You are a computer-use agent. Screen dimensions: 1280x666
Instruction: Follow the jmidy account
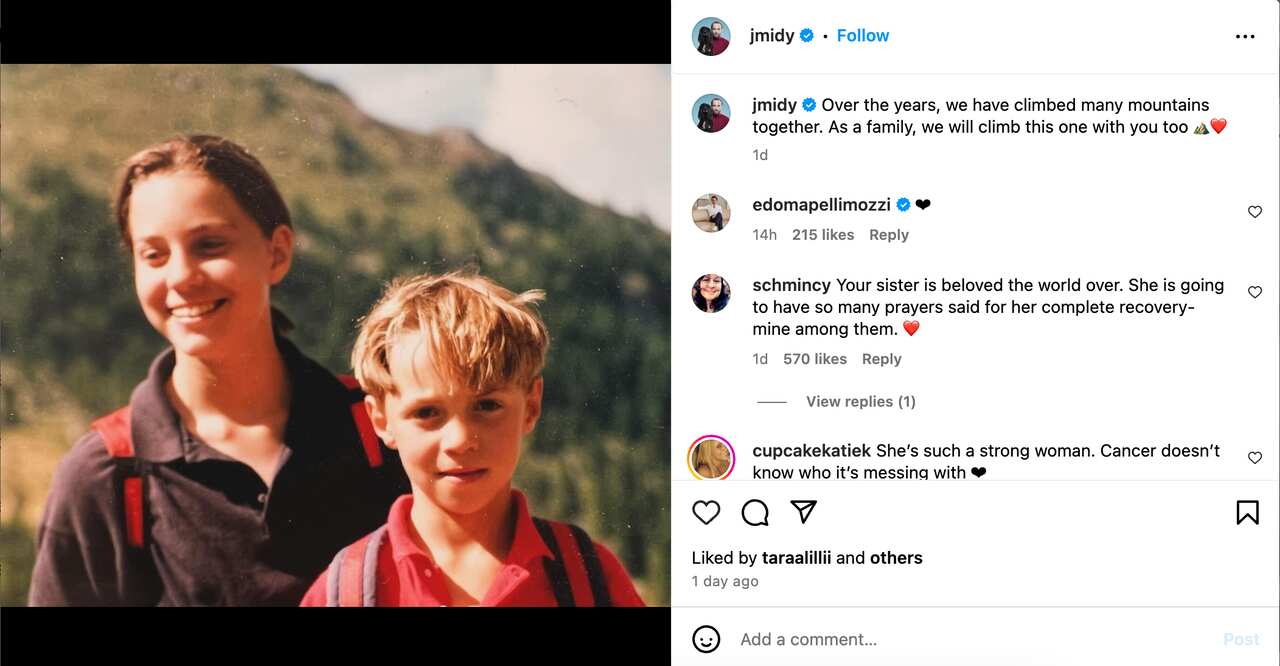click(x=862, y=36)
